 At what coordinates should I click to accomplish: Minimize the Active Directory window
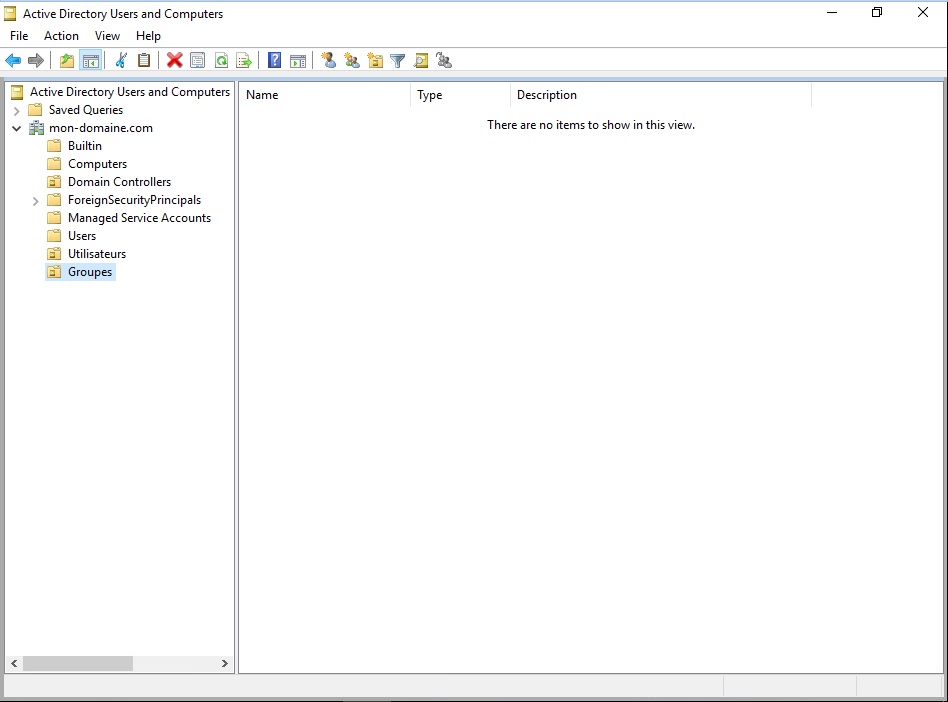832,13
